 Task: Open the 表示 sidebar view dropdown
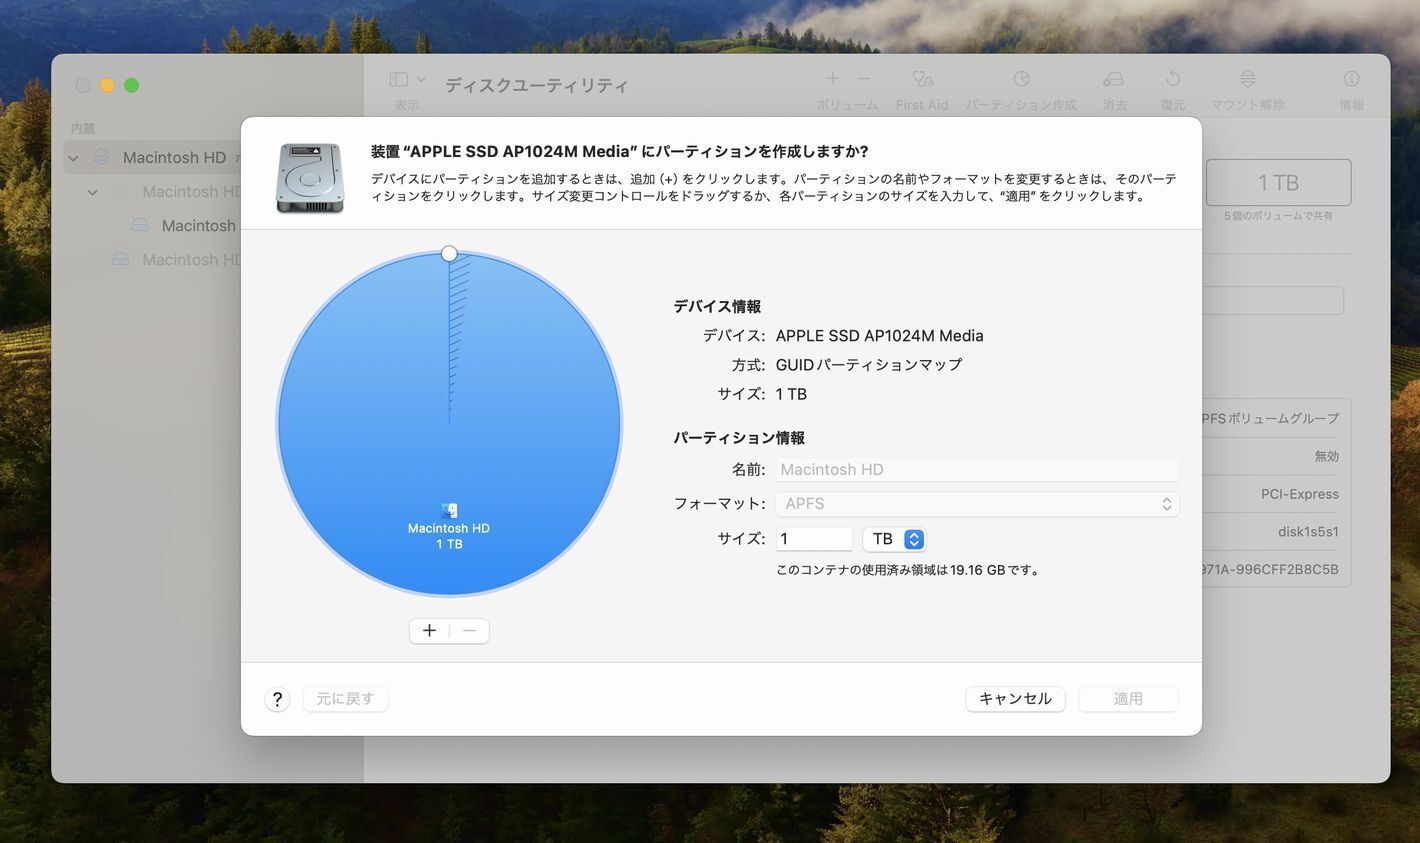pyautogui.click(x=407, y=79)
